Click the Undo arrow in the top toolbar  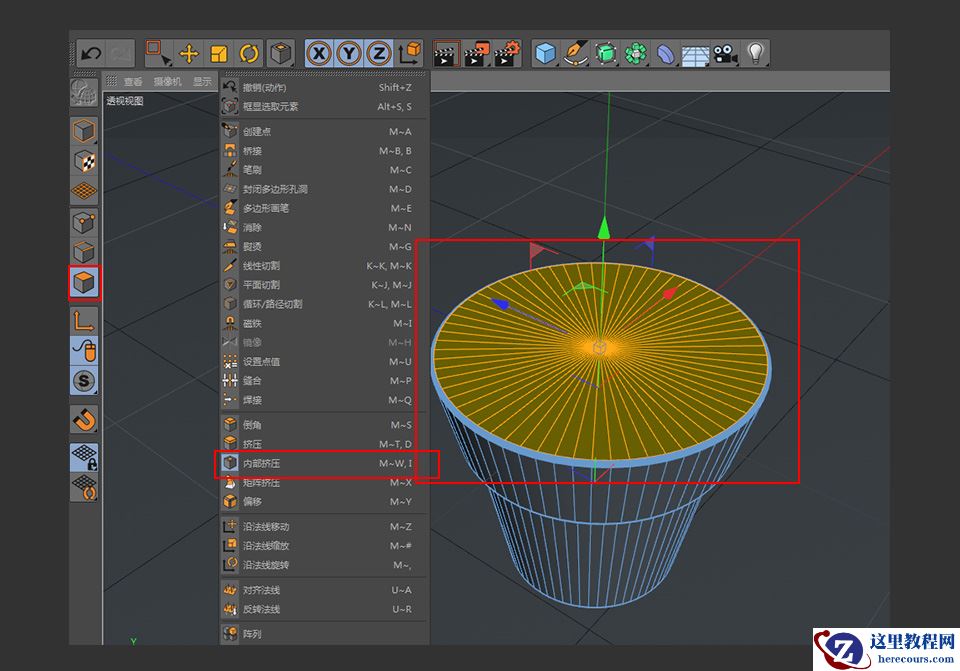click(x=93, y=53)
